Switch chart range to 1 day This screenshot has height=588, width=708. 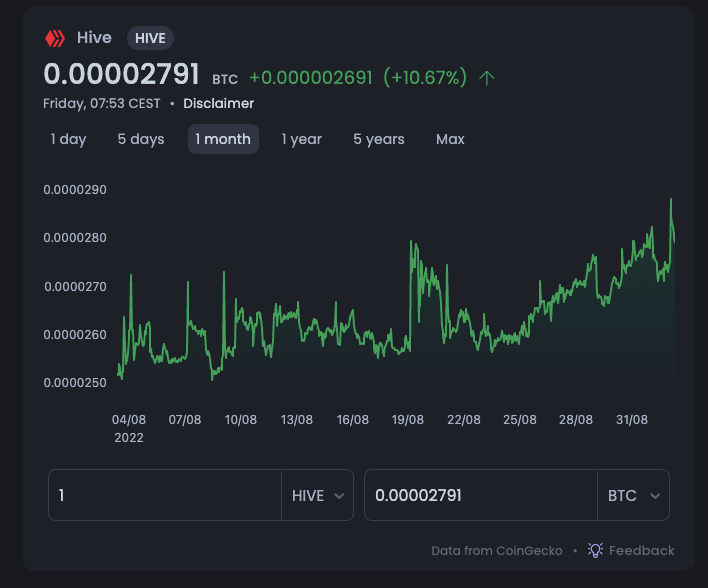click(x=68, y=139)
